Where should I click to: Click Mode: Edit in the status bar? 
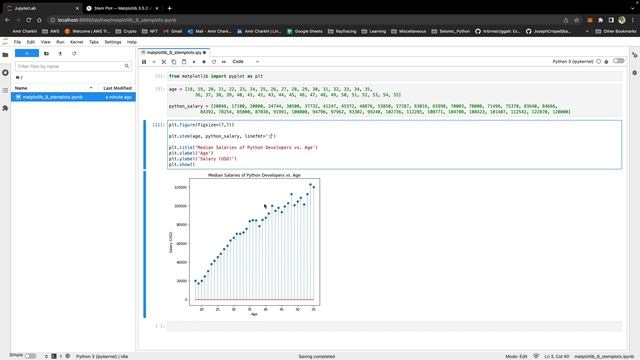pyautogui.click(x=516, y=356)
